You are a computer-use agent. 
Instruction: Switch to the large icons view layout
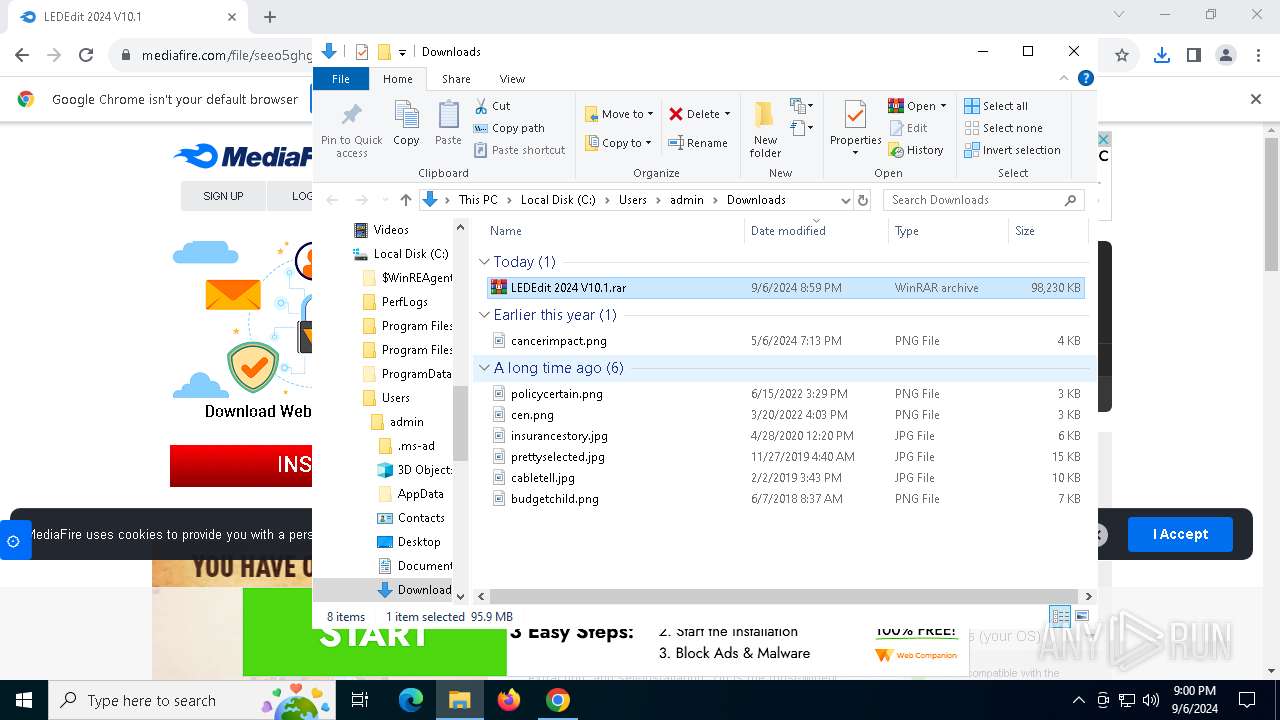coord(1081,616)
